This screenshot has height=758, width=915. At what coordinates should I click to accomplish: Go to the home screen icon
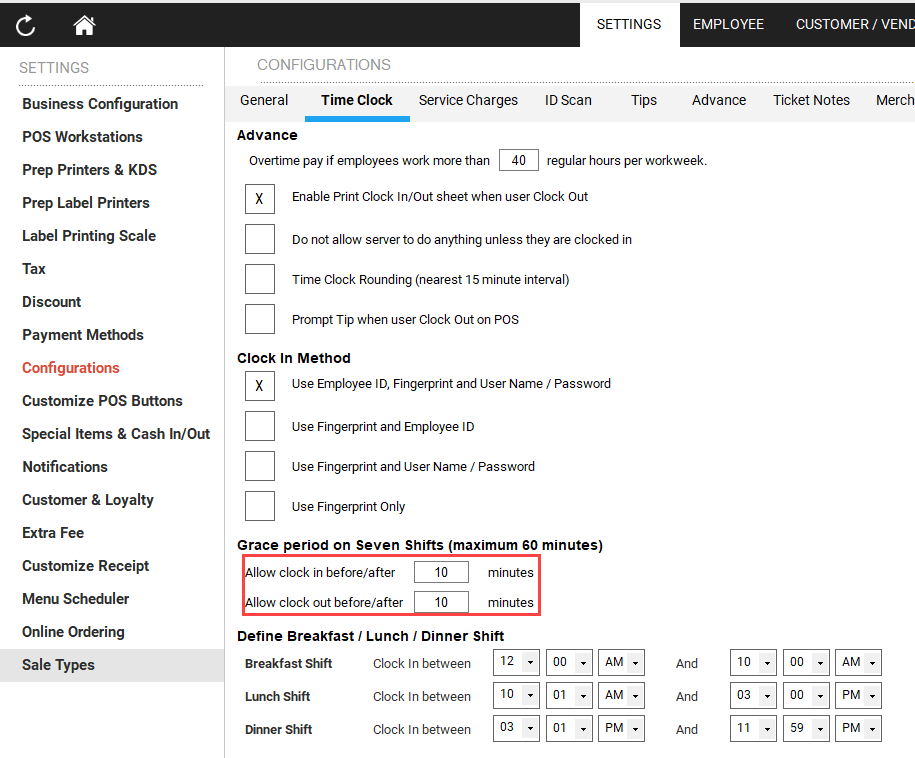(84, 26)
